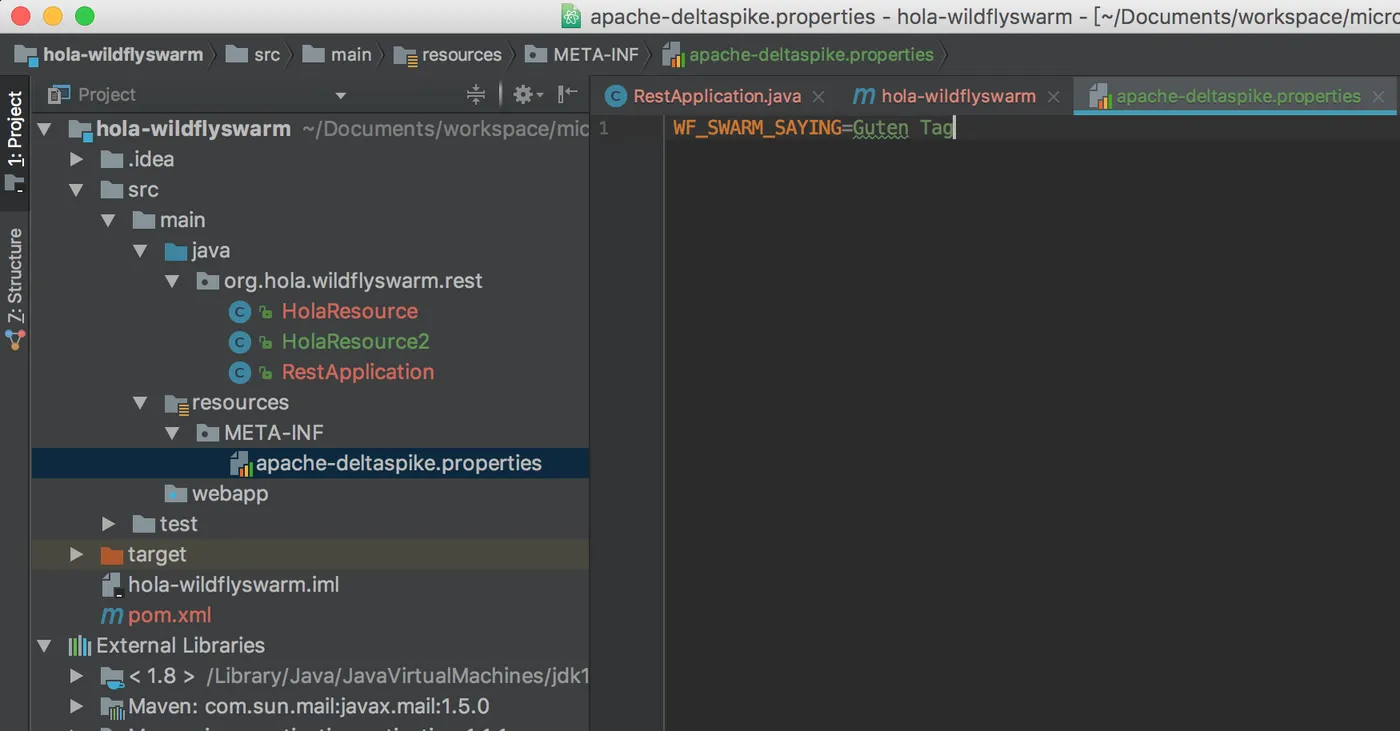Hide the Project tool window
Screen dimensions: 1400x731
click(568, 95)
